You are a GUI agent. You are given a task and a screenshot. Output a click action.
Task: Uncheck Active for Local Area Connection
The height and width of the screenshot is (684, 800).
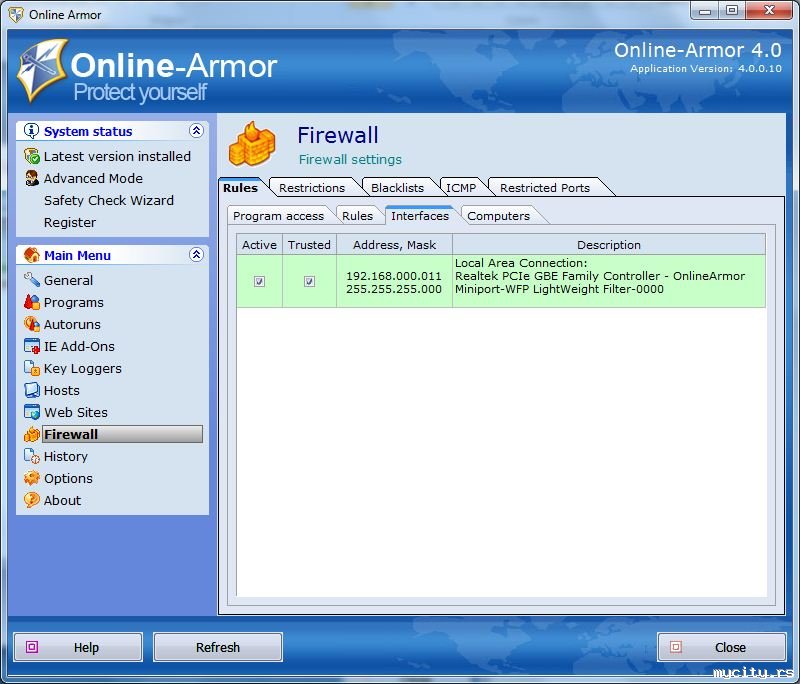259,282
